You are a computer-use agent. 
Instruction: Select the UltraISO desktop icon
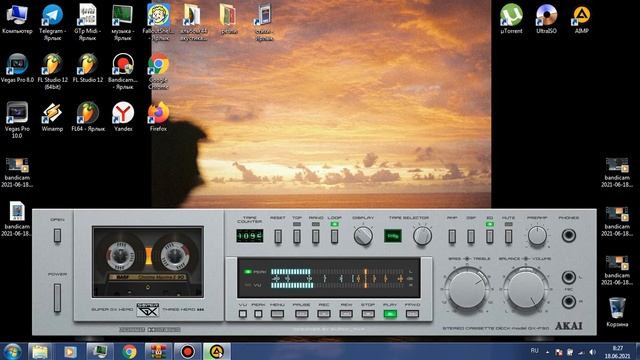pos(546,19)
